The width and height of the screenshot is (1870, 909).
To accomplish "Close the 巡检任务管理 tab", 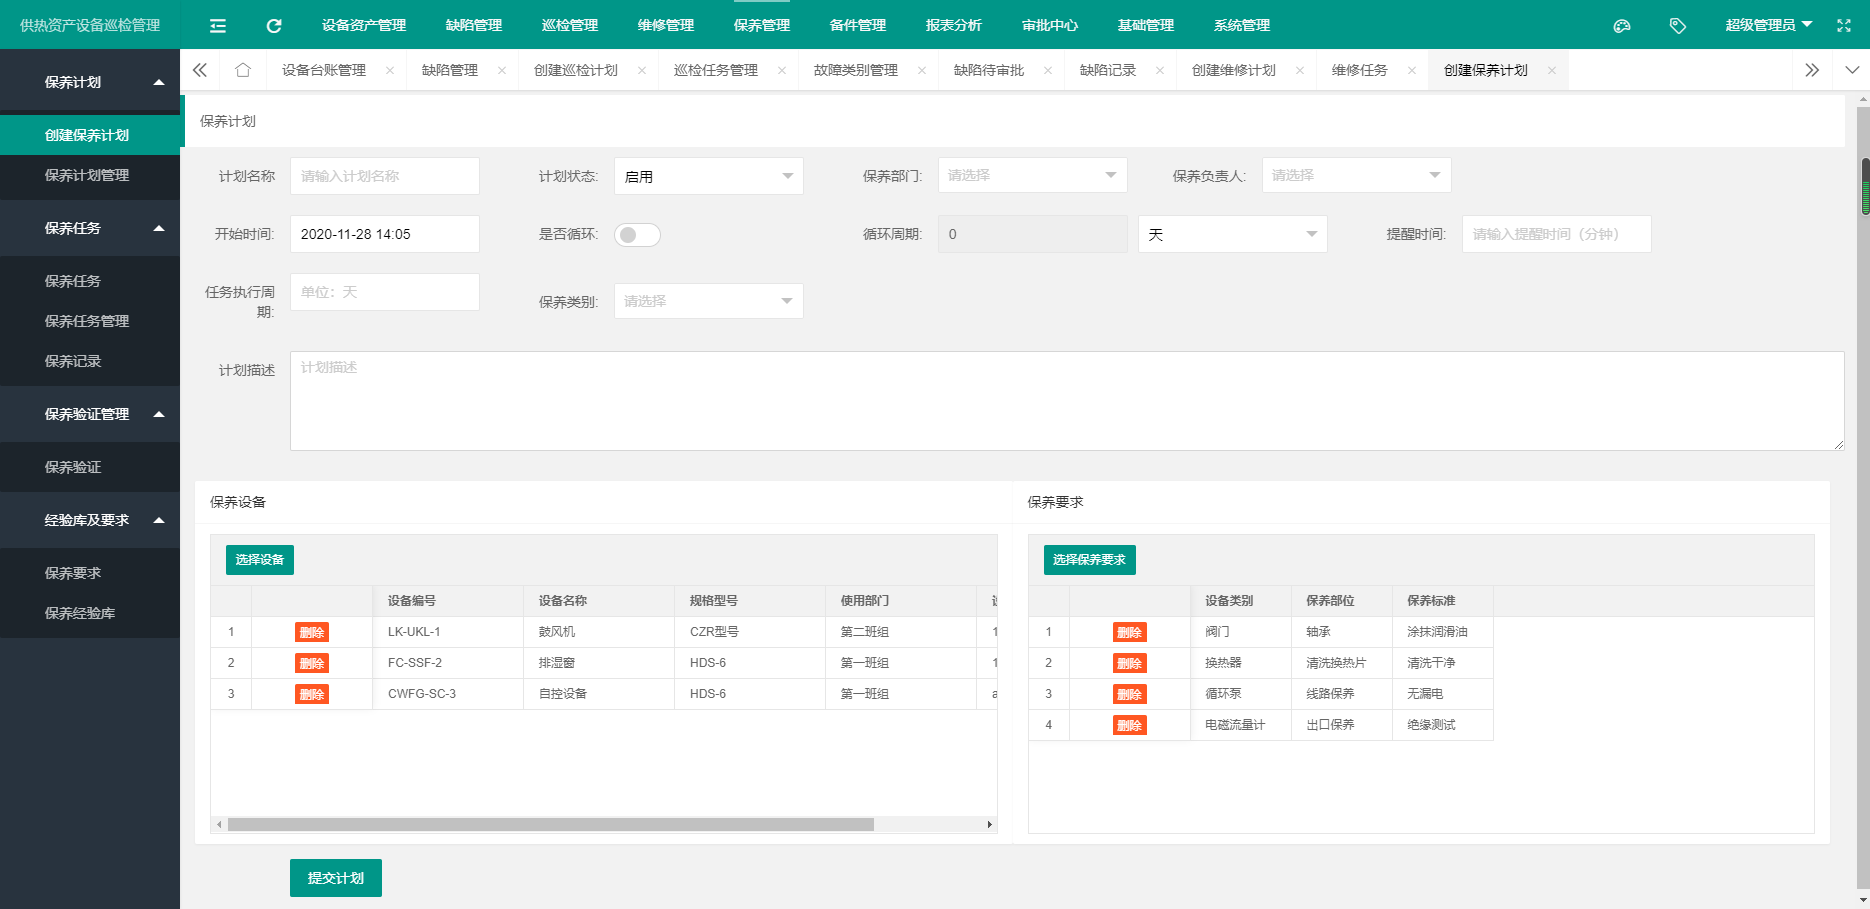I will coord(782,70).
